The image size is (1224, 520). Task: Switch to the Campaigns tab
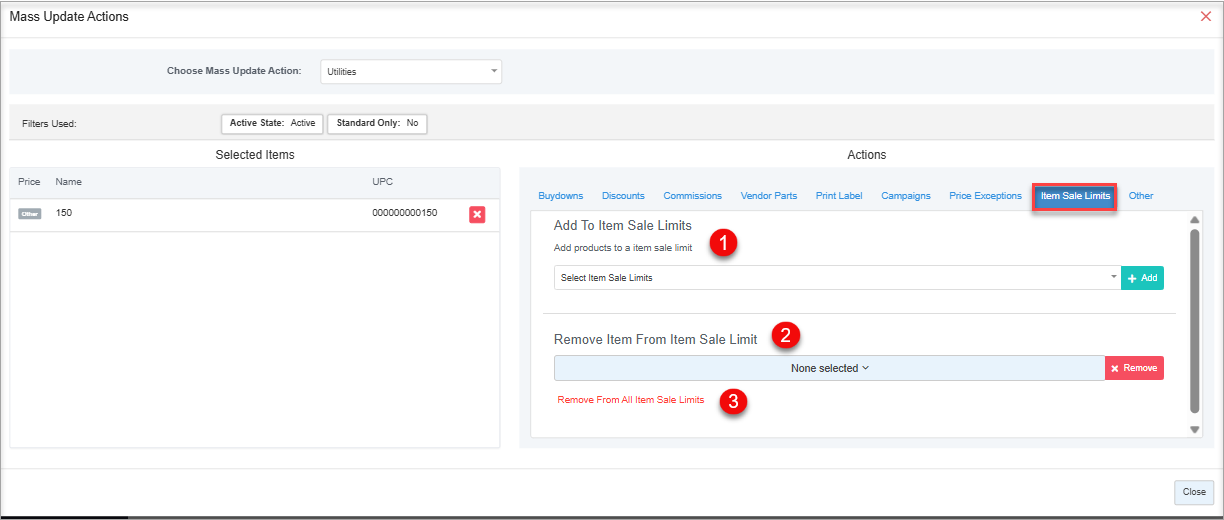coord(905,196)
